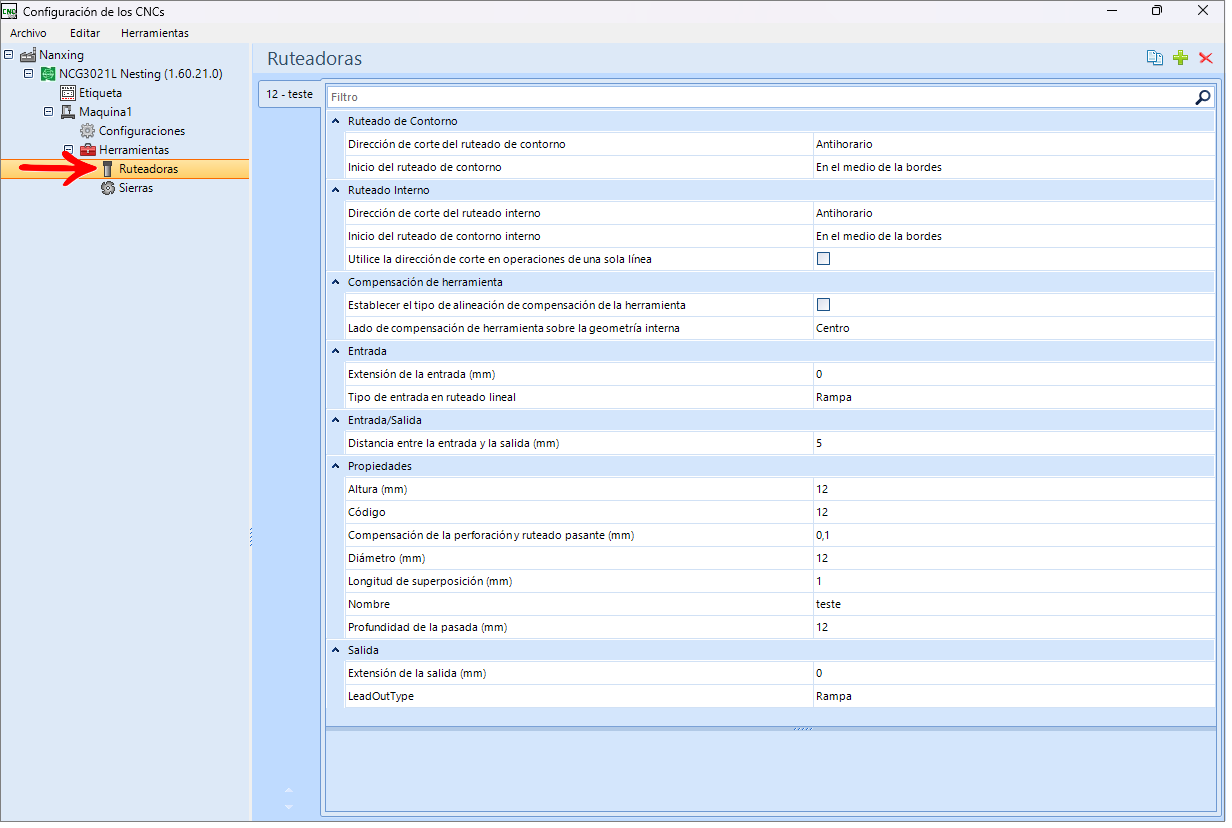This screenshot has height=828, width=1232.
Task: Click the Configuraciones gear icon
Action: tap(88, 131)
